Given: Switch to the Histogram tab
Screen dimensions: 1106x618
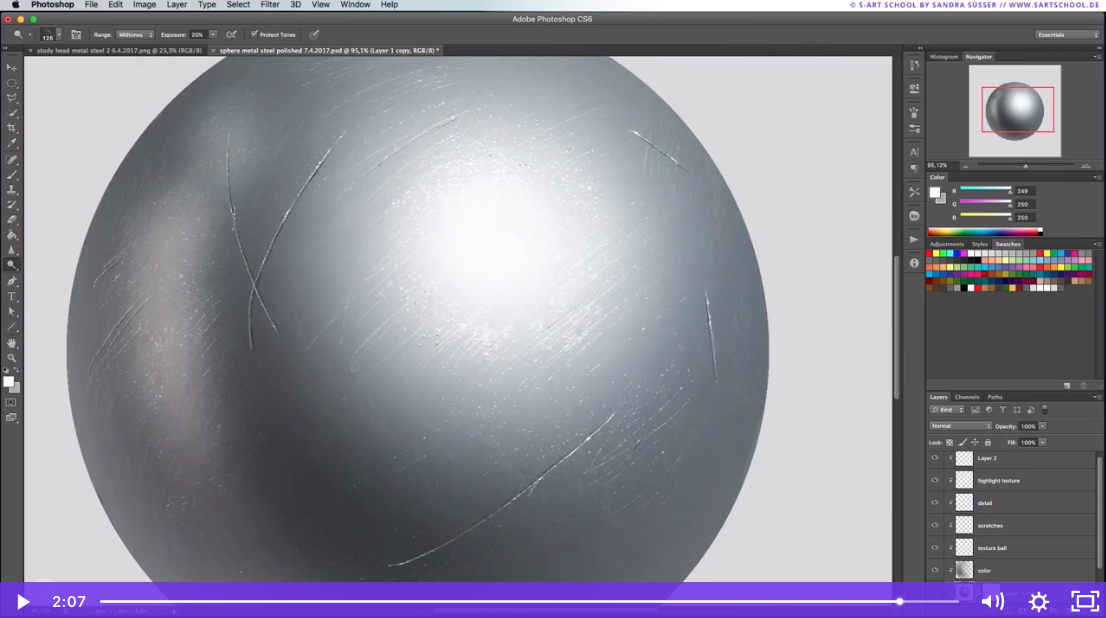Looking at the screenshot, I should 944,56.
